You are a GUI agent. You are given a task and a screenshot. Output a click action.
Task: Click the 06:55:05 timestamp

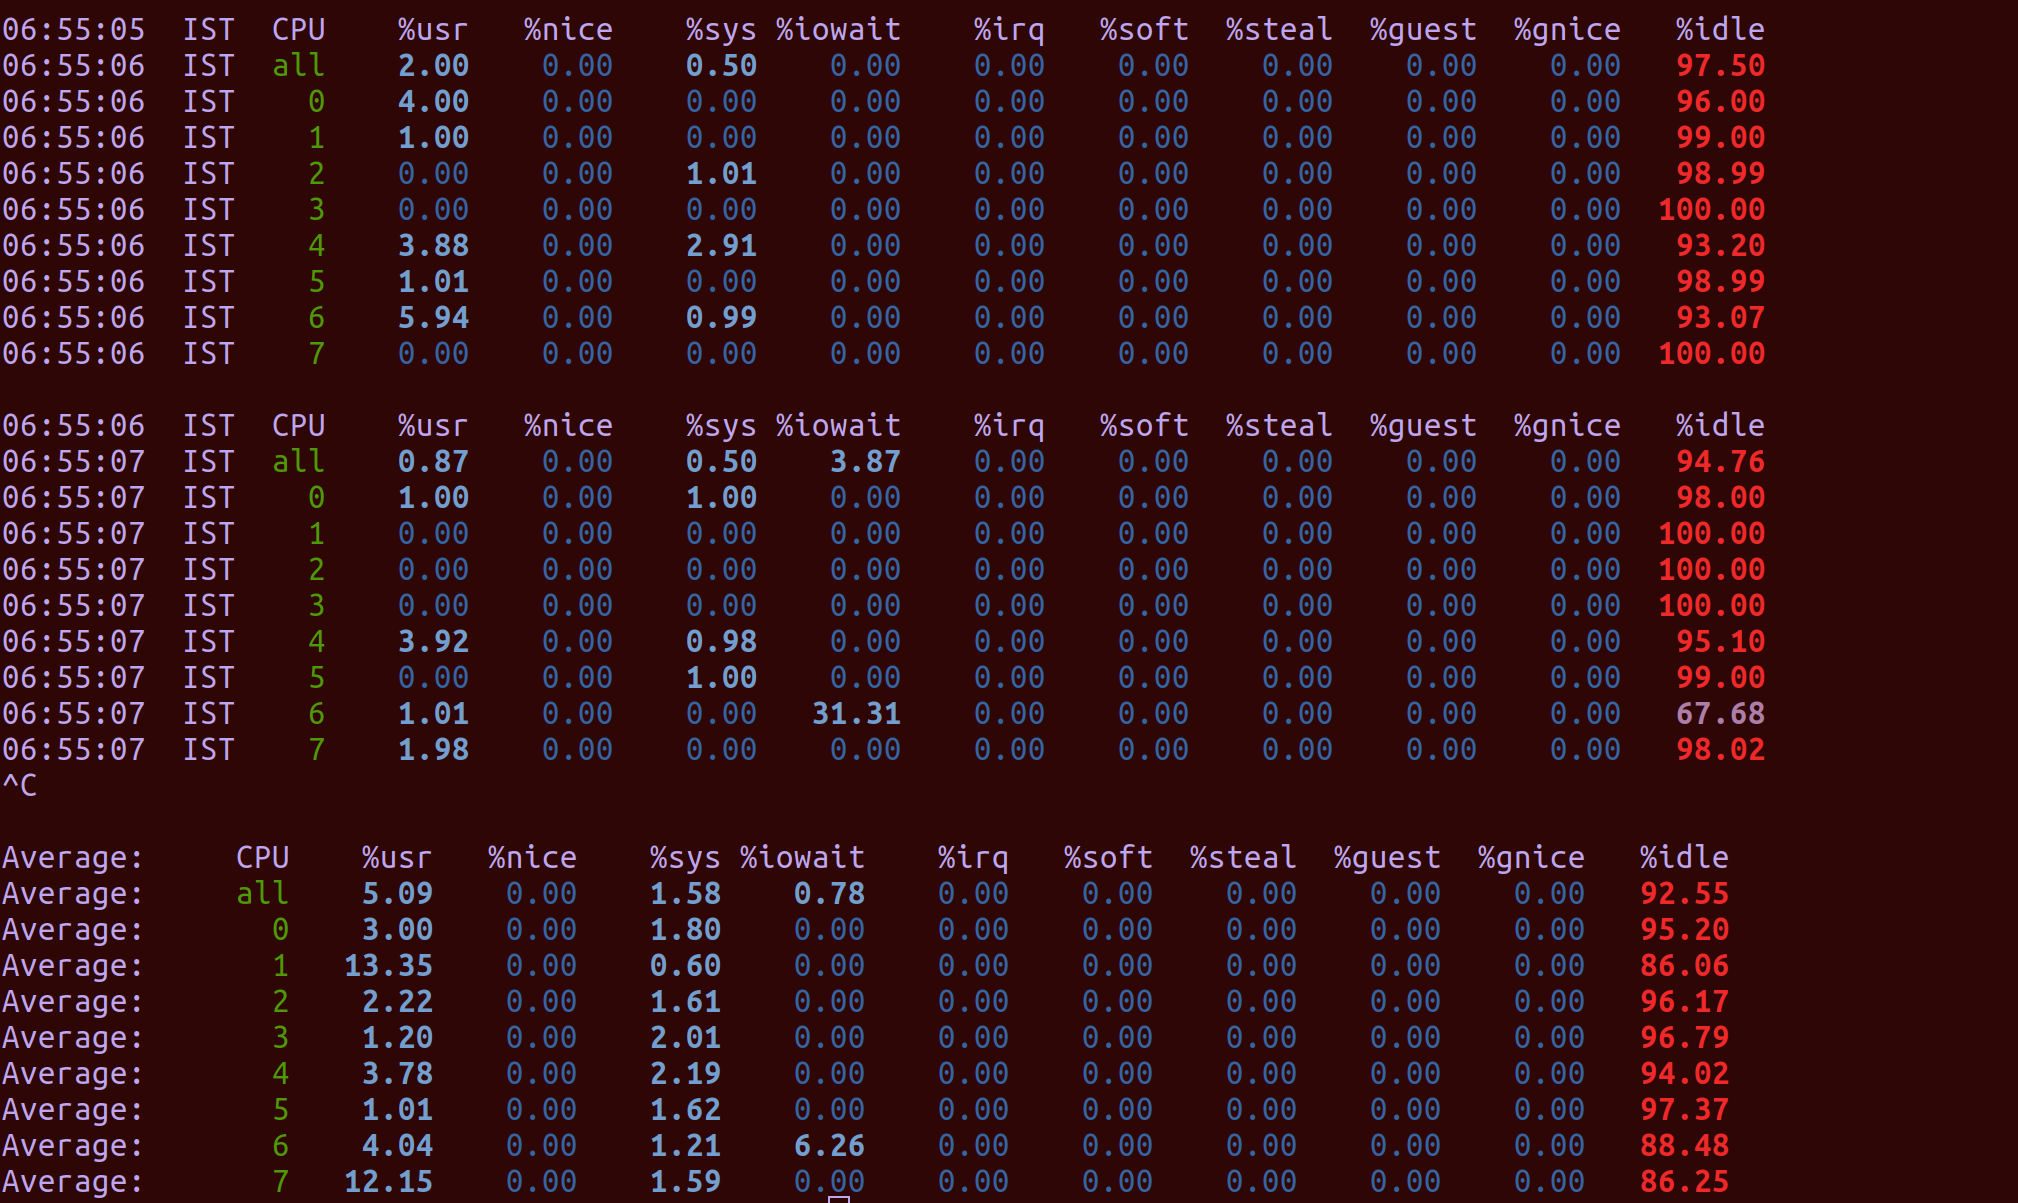pos(73,30)
